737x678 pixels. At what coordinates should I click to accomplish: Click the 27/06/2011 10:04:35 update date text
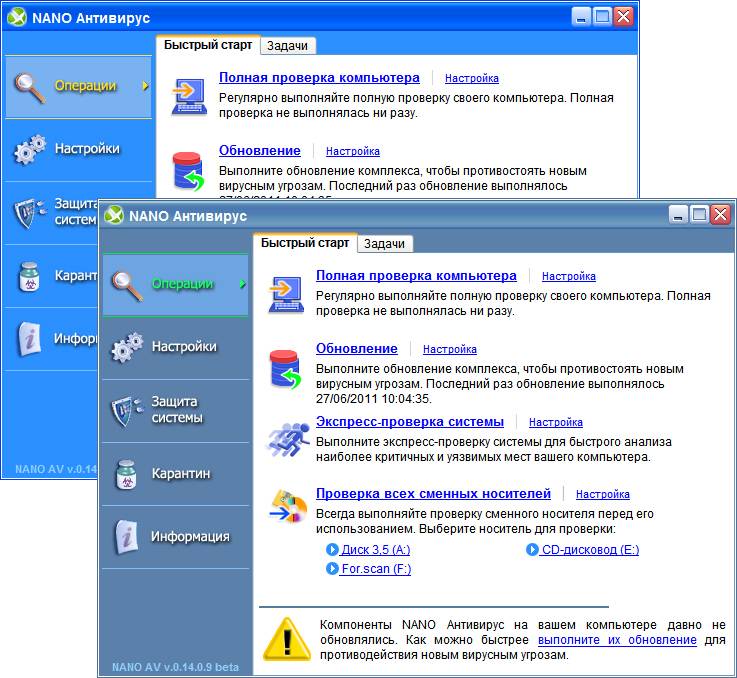[x=374, y=399]
